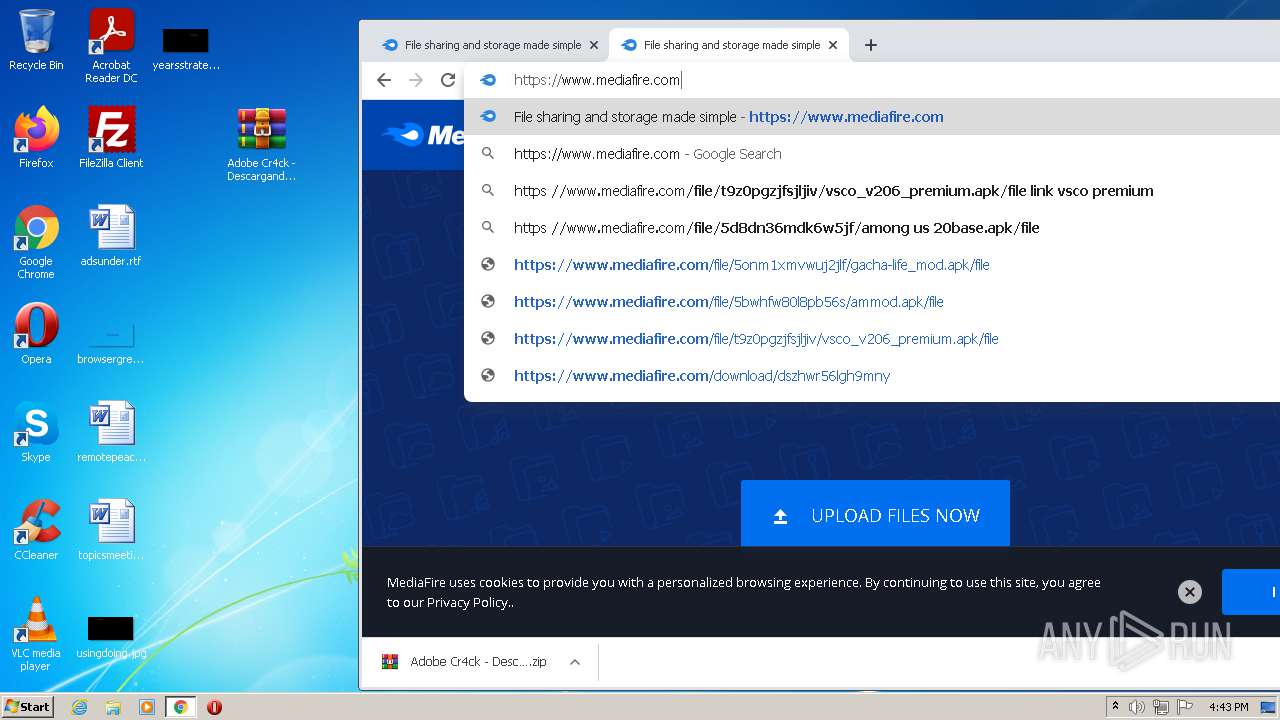Open the topicsmeeti… Word document

111,530
